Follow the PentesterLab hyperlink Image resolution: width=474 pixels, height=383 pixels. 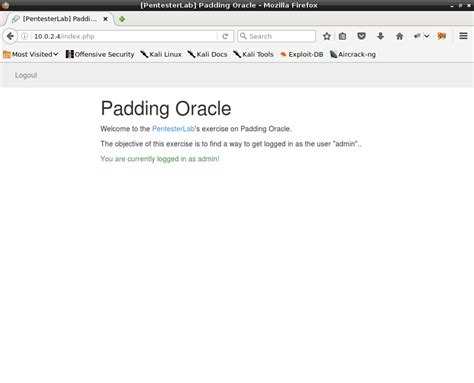[173, 129]
